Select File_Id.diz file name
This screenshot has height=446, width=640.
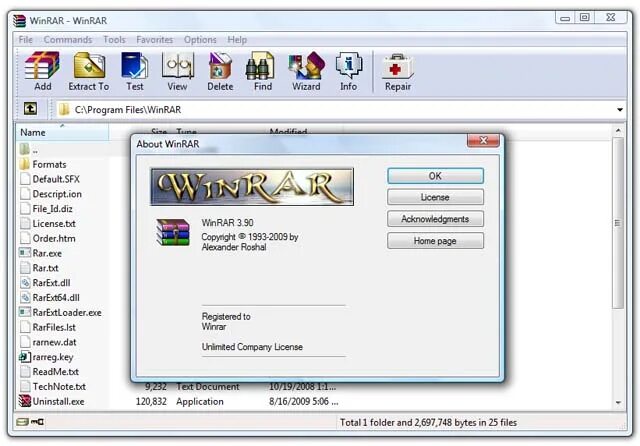pos(53,209)
